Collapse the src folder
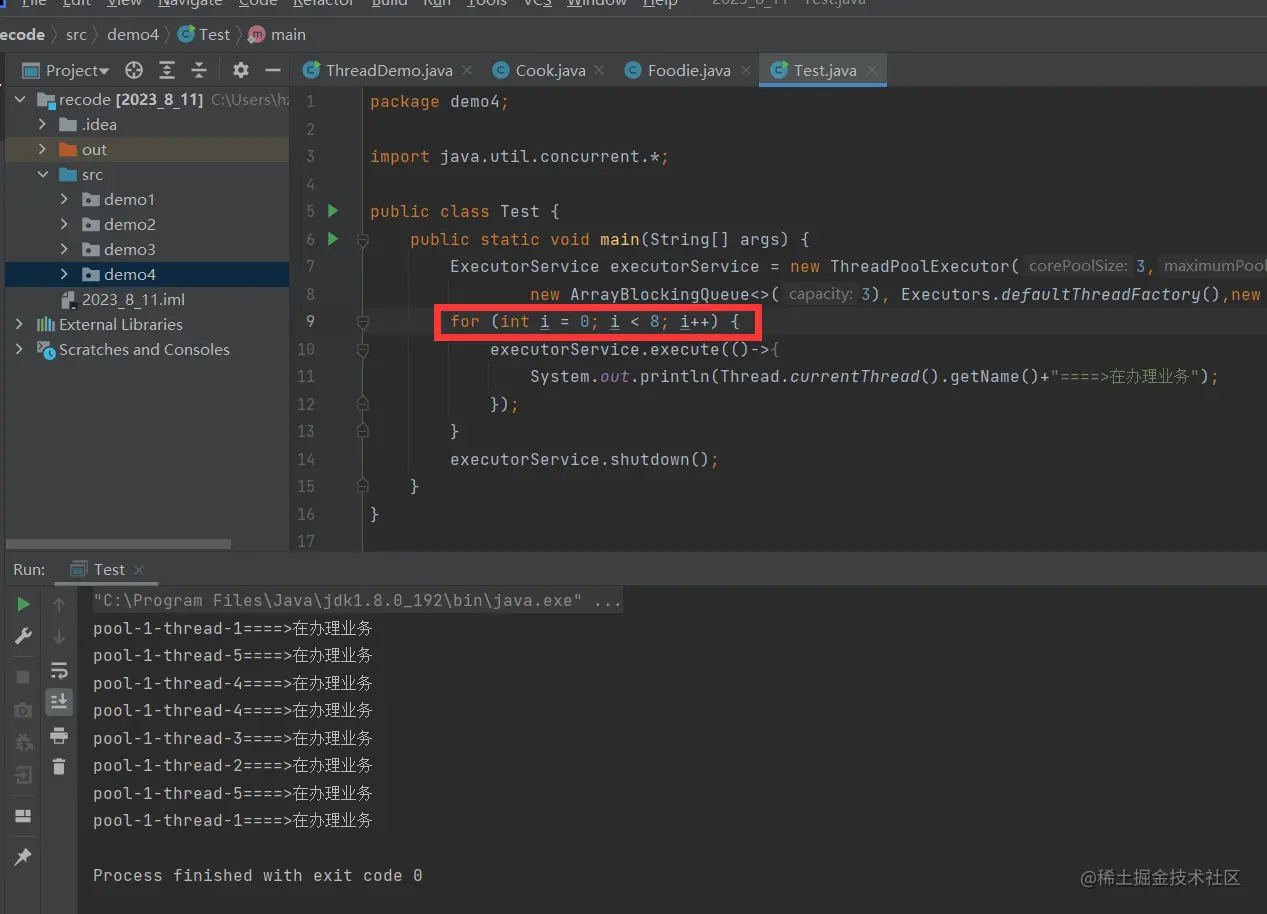The image size is (1267, 914). pos(42,175)
